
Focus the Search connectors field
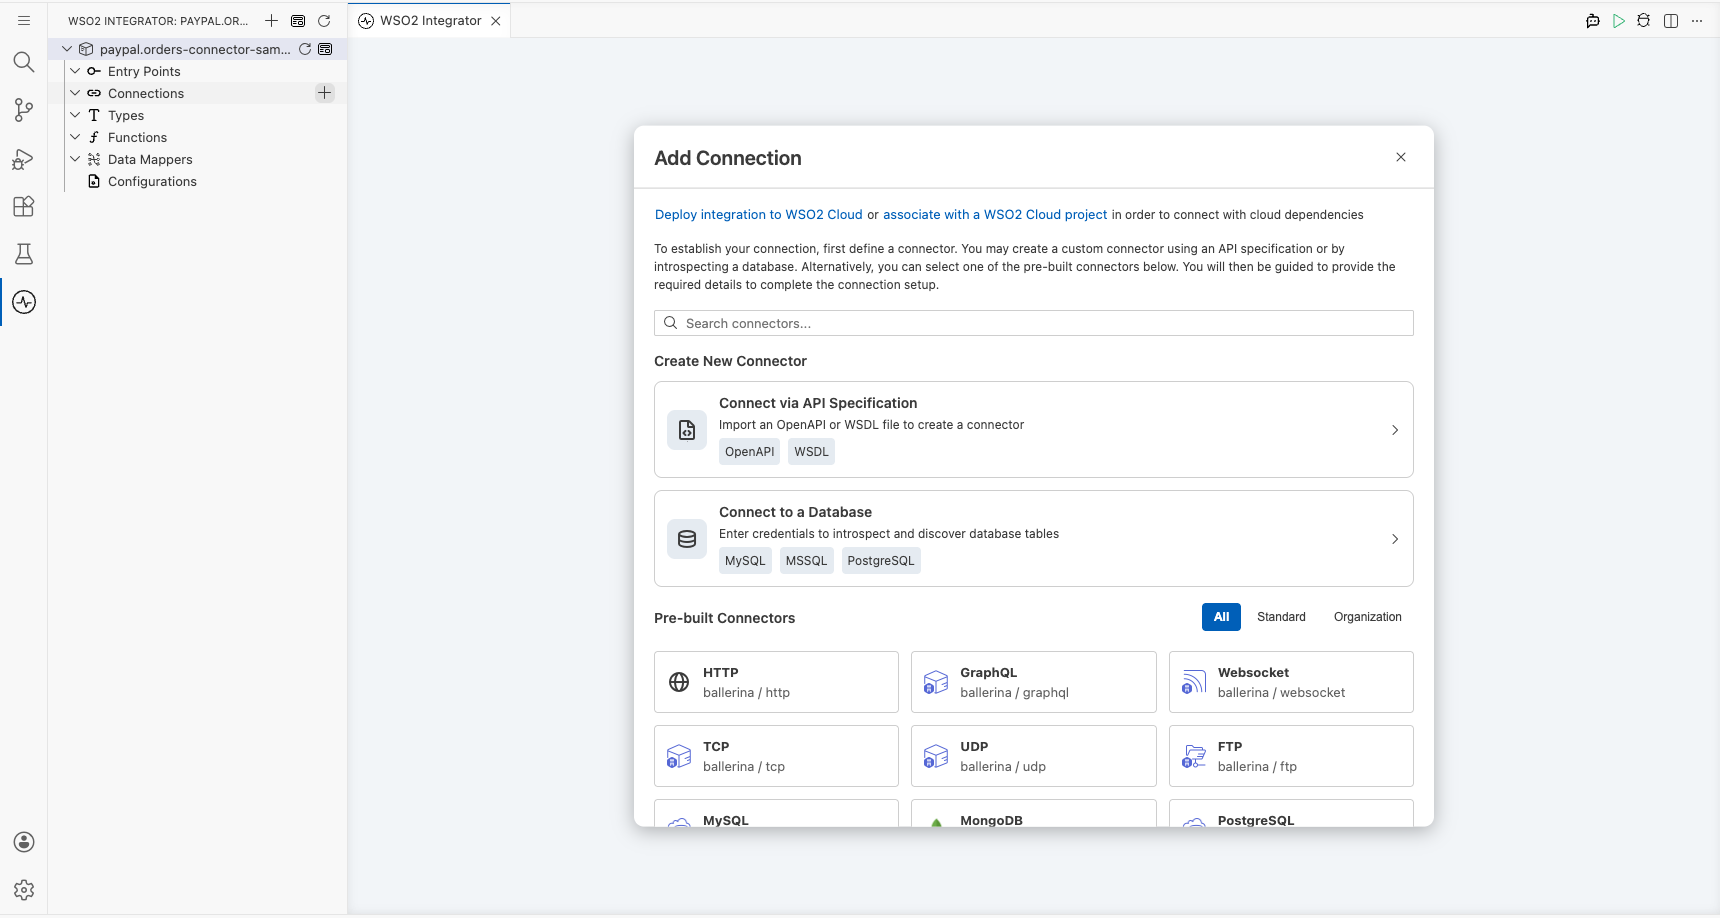point(1033,323)
